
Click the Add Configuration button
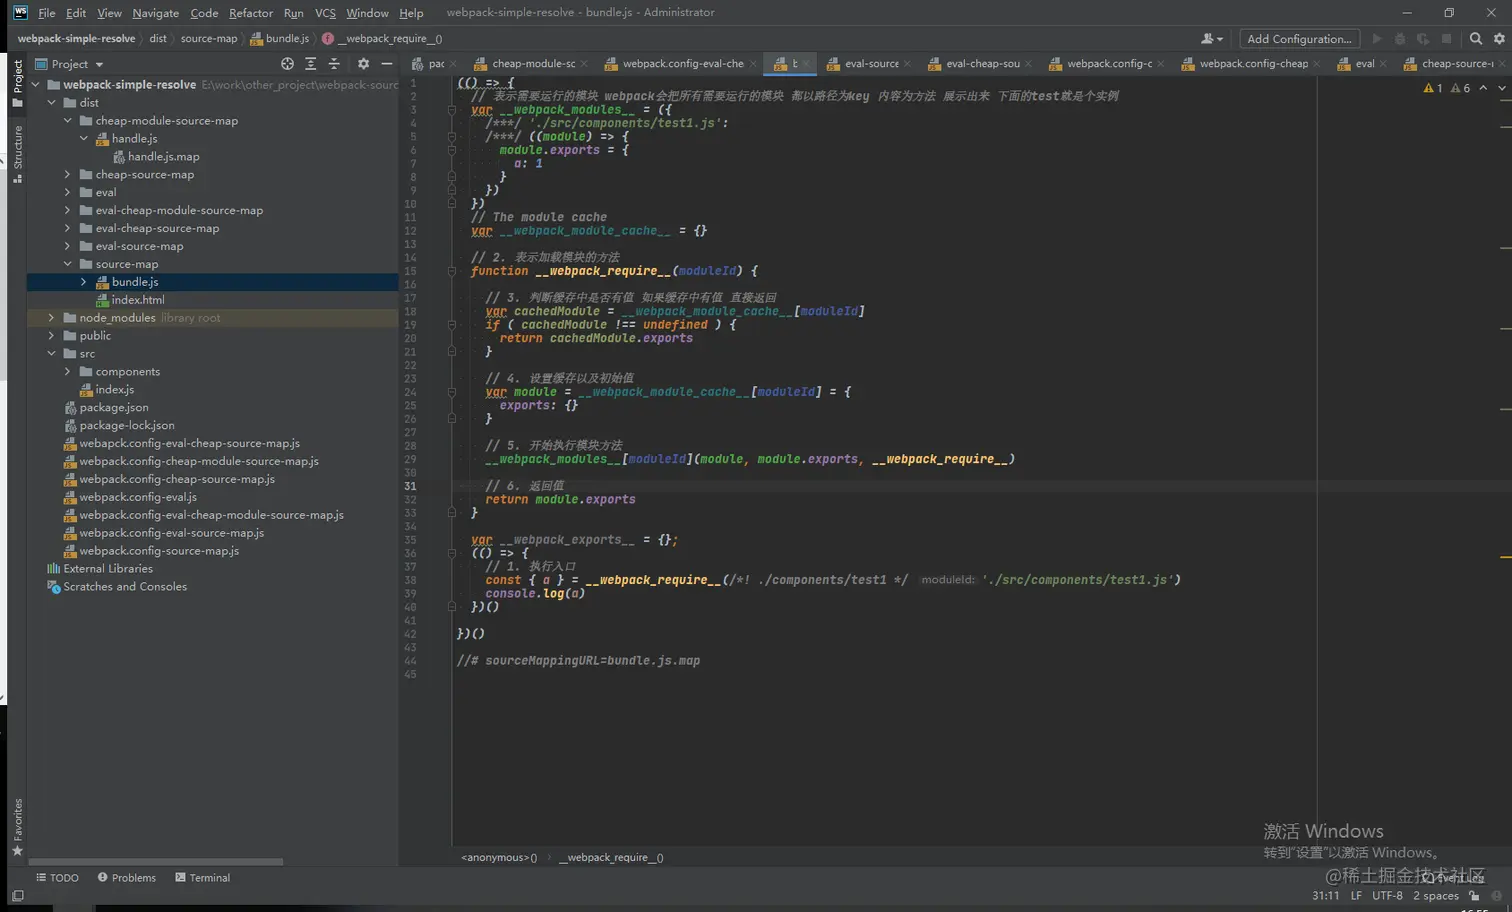click(1299, 39)
